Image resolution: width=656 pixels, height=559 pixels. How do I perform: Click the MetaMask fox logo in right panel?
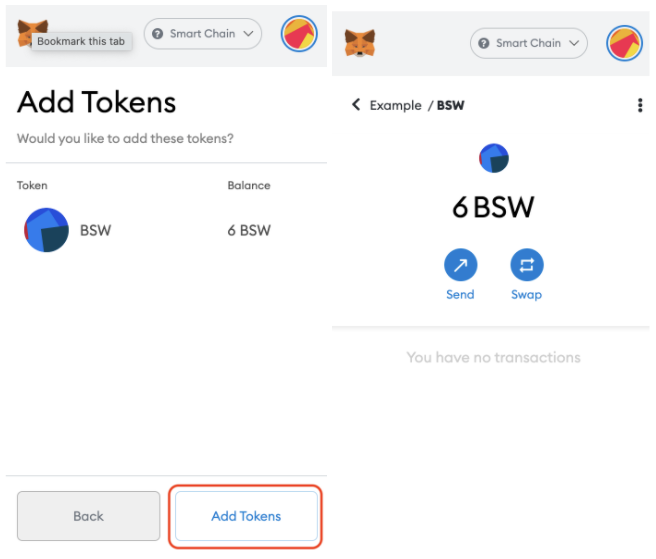pyautogui.click(x=360, y=43)
